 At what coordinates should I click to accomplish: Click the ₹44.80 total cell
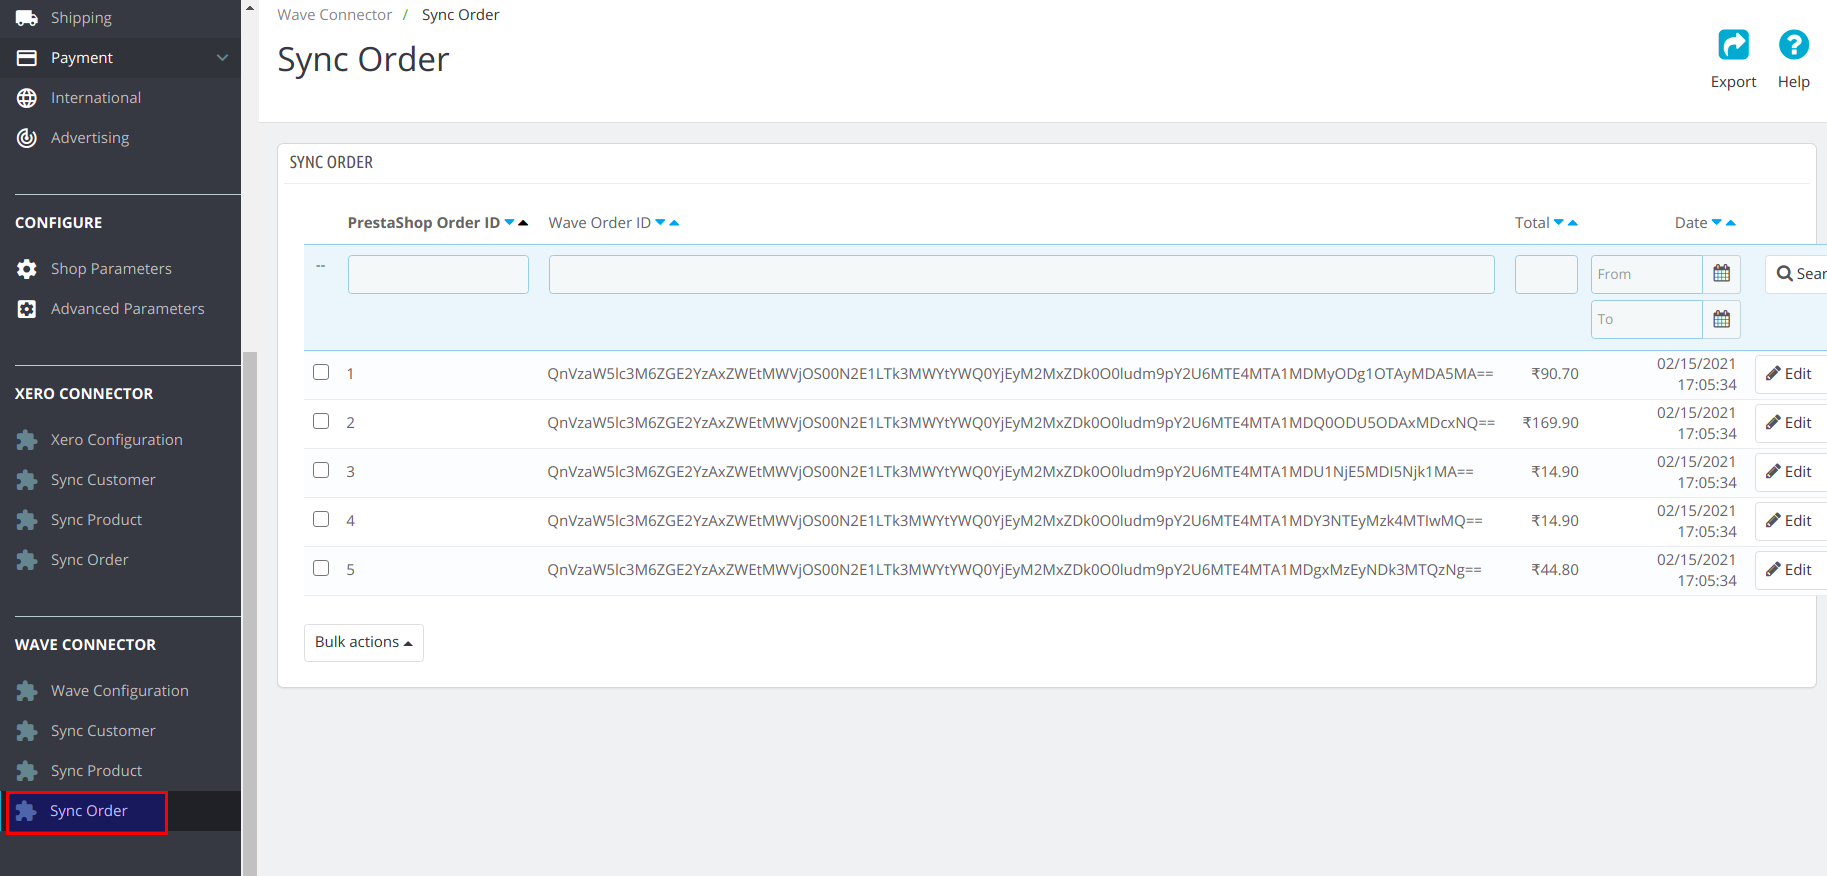(x=1555, y=570)
